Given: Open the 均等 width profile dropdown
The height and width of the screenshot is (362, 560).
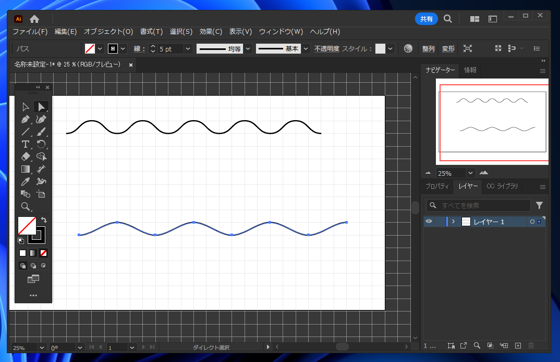Looking at the screenshot, I should click(x=248, y=49).
